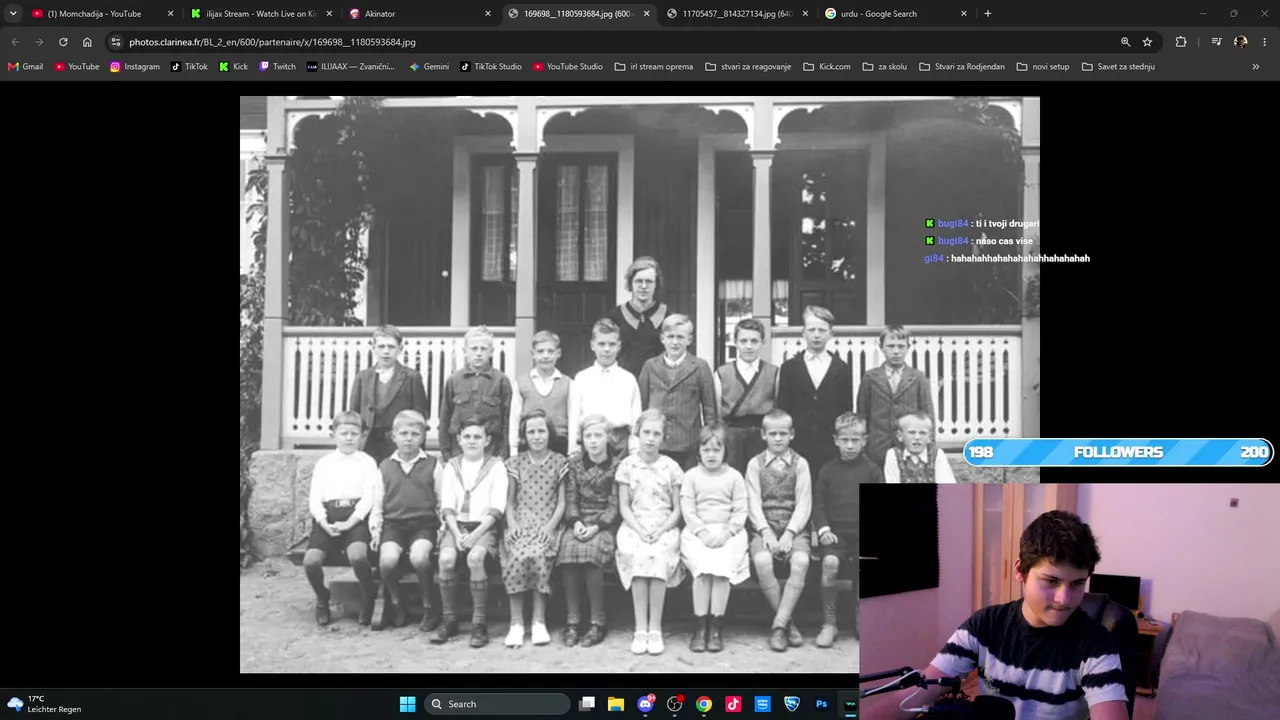
Task: Open the weather widget showing Leichter Regen
Action: (44, 704)
